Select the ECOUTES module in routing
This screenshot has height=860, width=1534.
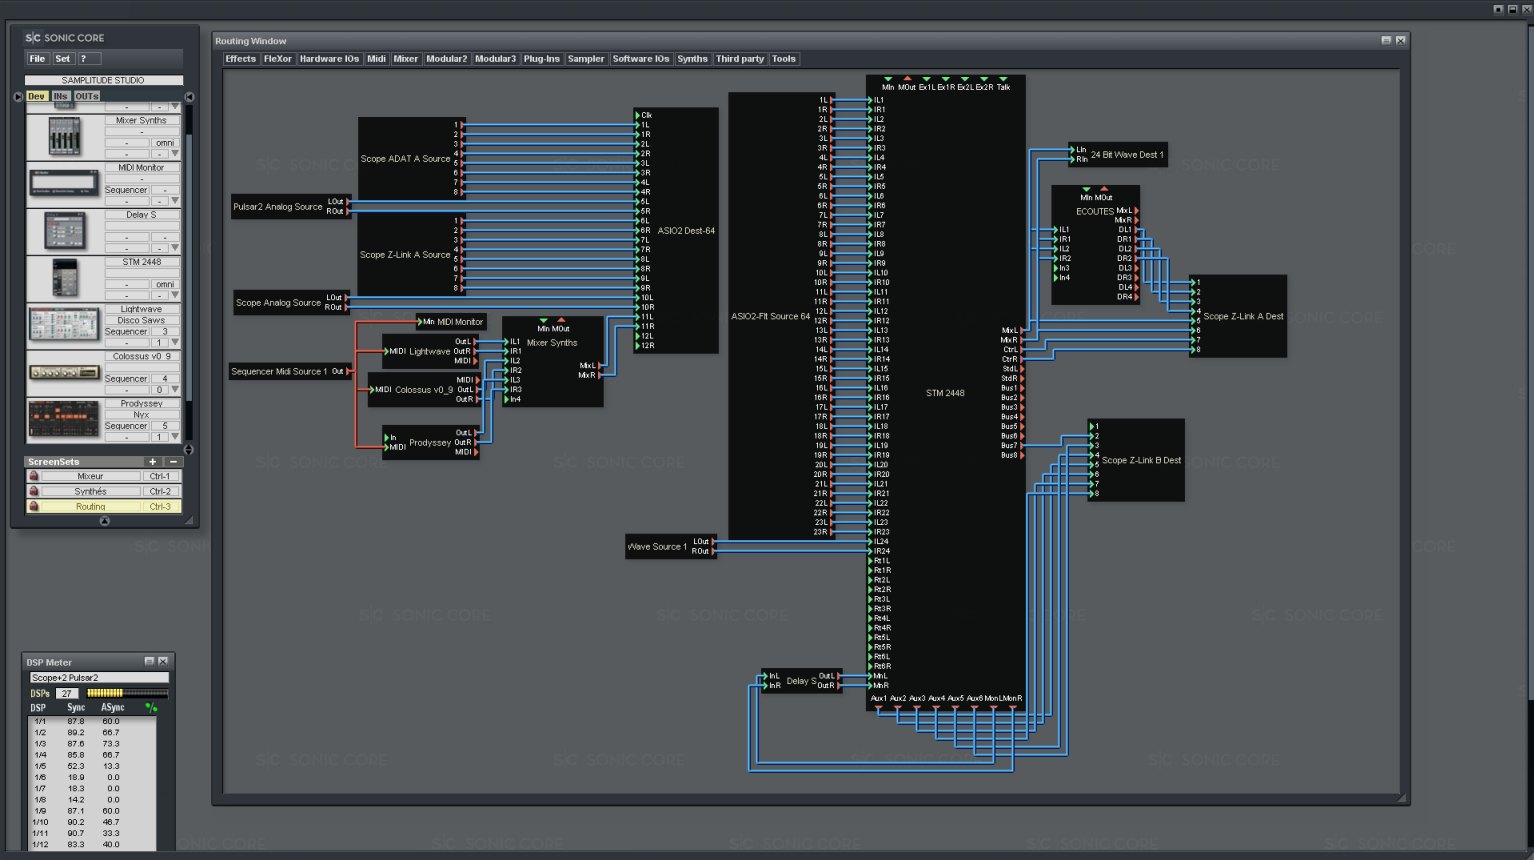pos(1095,245)
